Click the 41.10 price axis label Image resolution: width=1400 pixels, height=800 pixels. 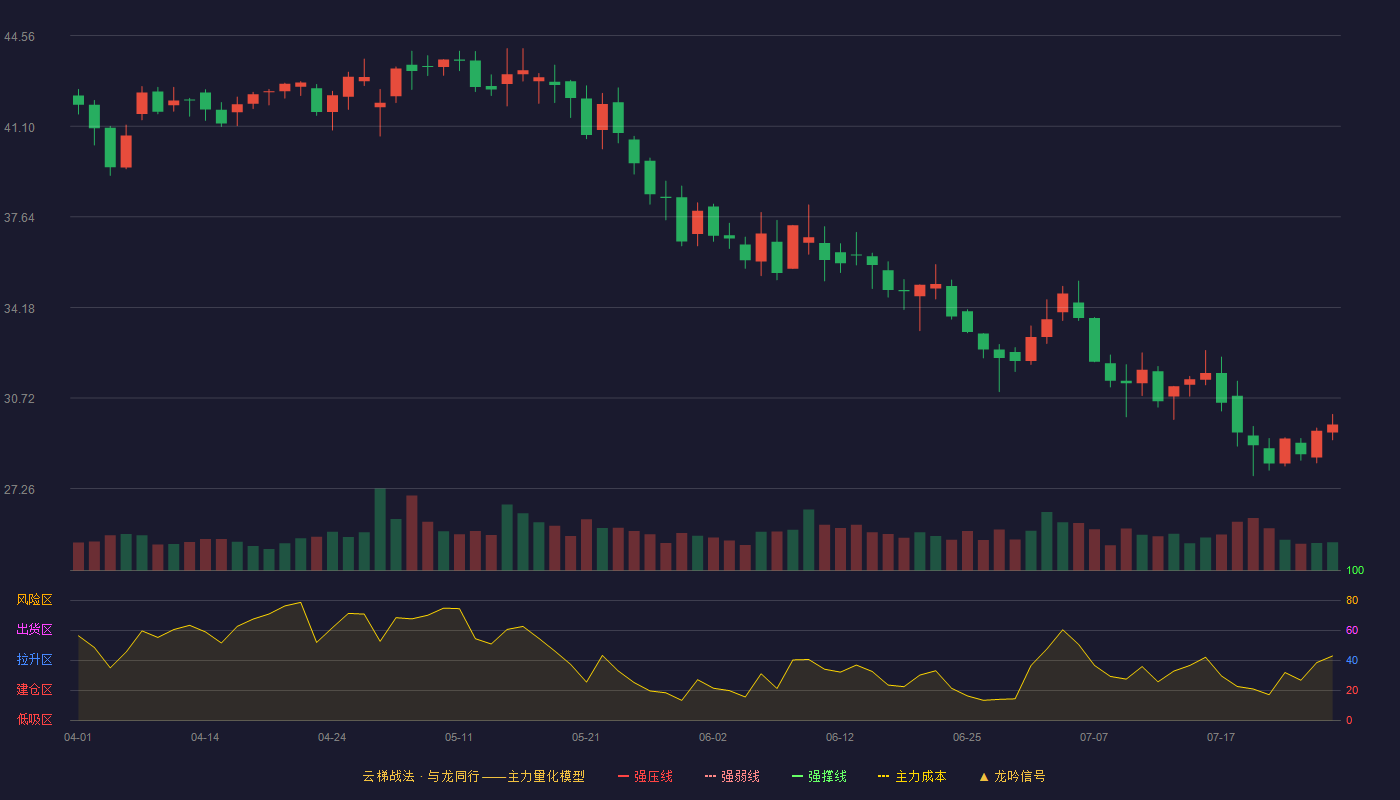click(19, 128)
